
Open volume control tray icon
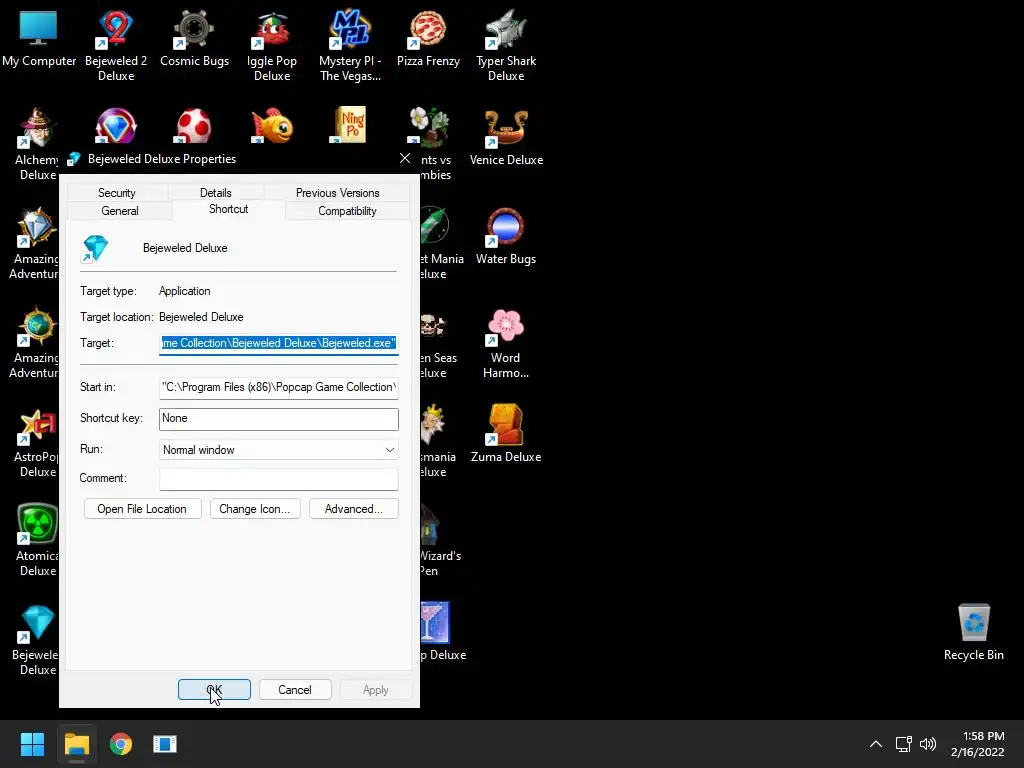click(x=927, y=744)
